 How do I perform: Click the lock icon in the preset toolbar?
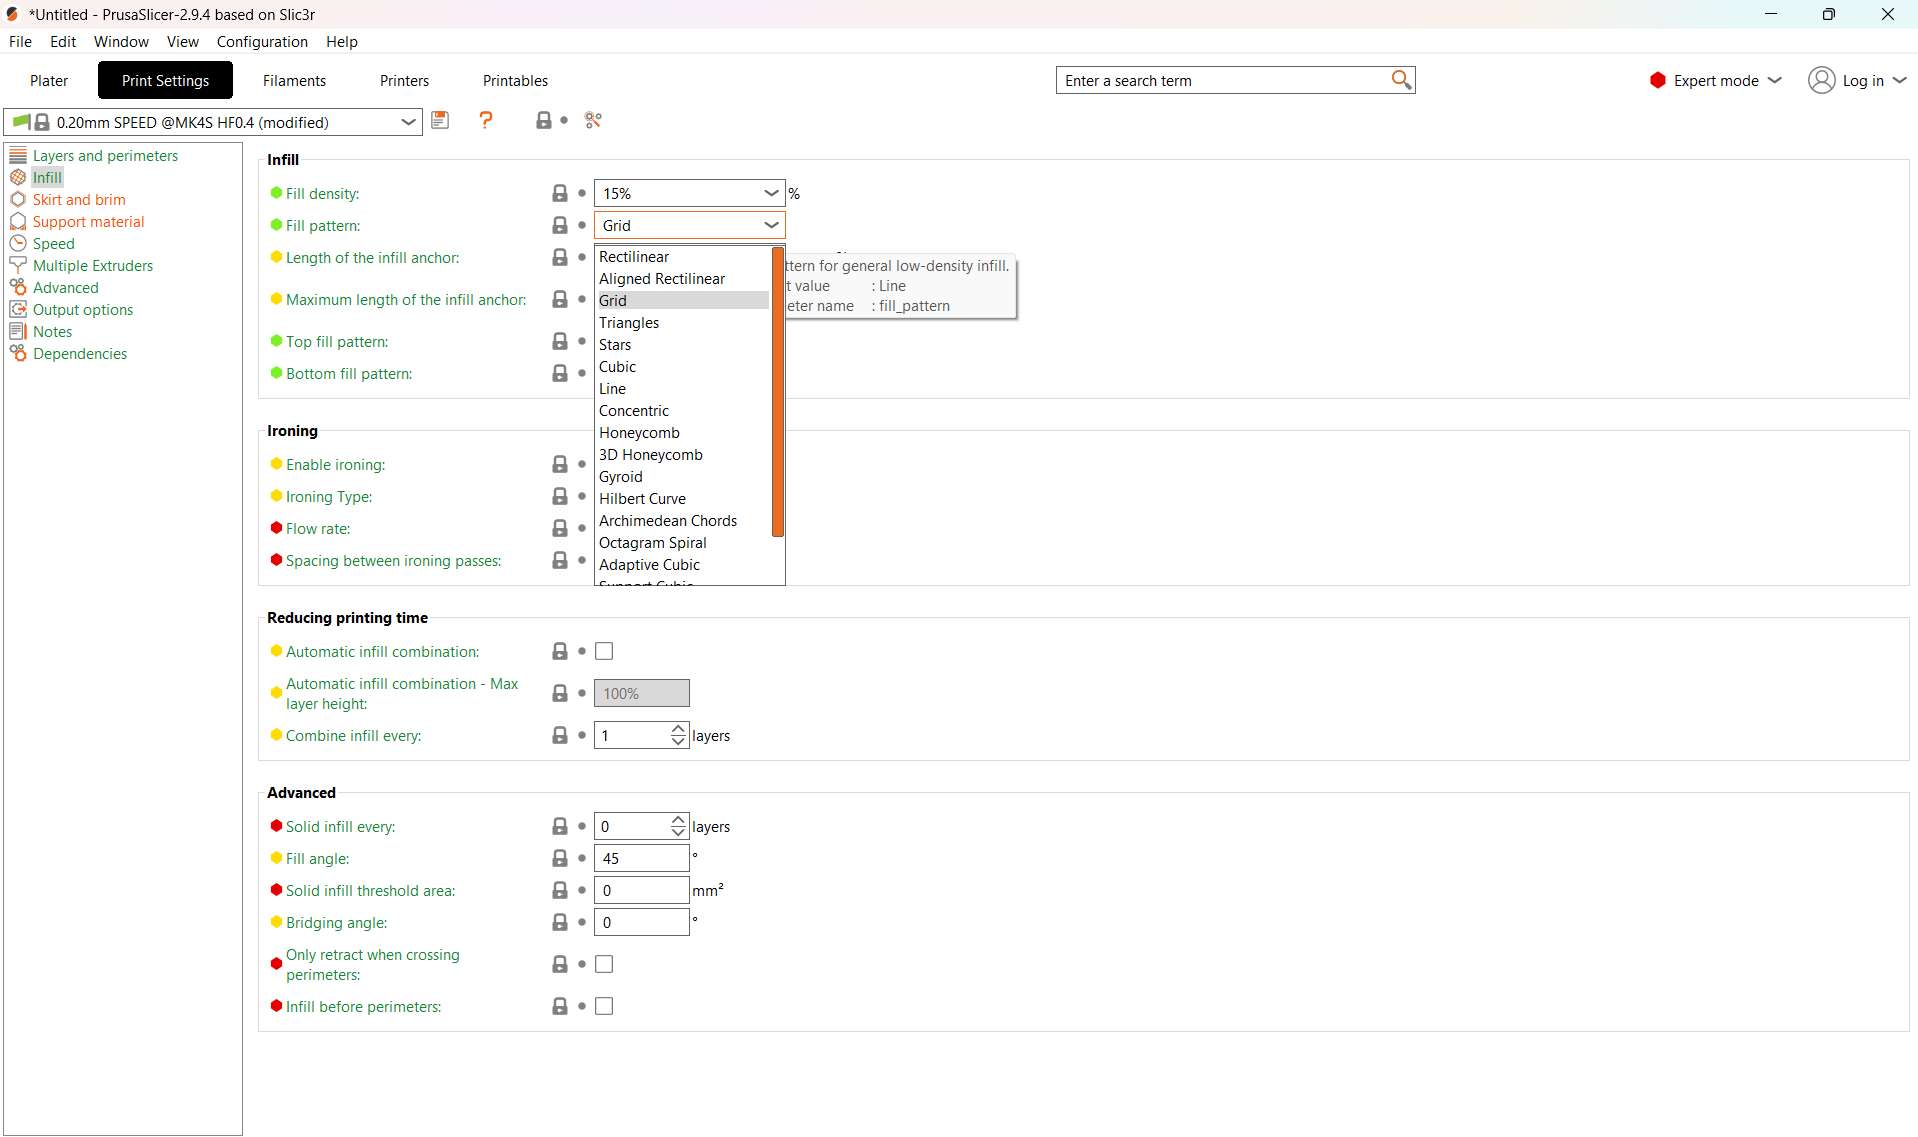[x=543, y=121]
